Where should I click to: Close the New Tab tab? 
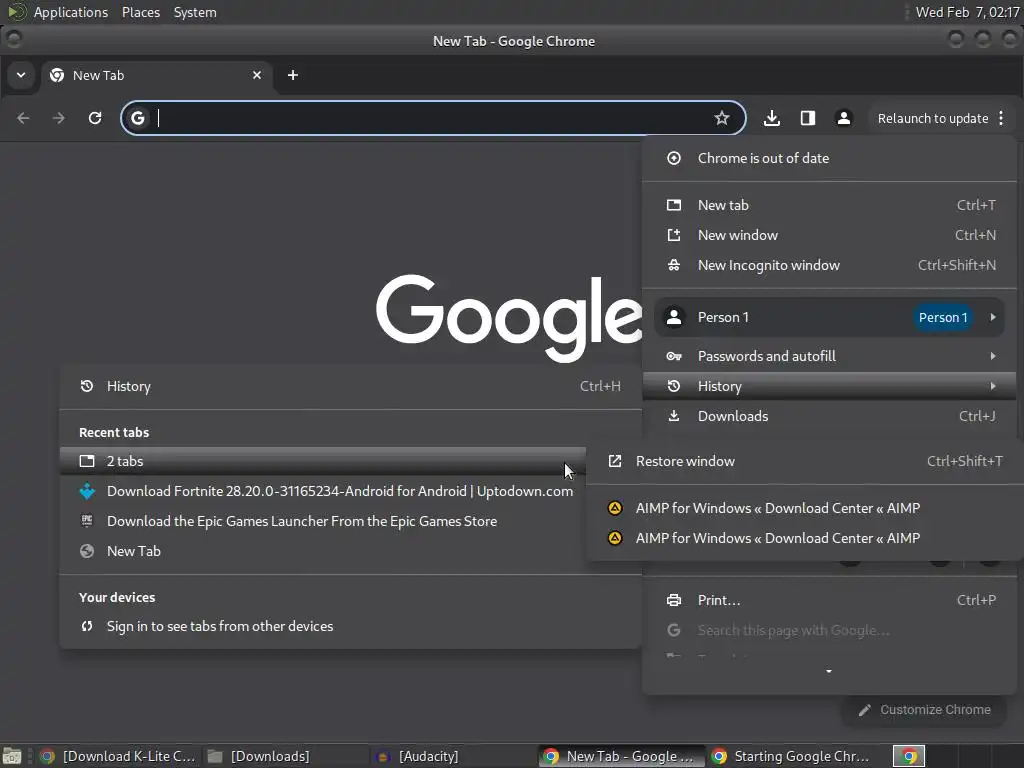[257, 76]
